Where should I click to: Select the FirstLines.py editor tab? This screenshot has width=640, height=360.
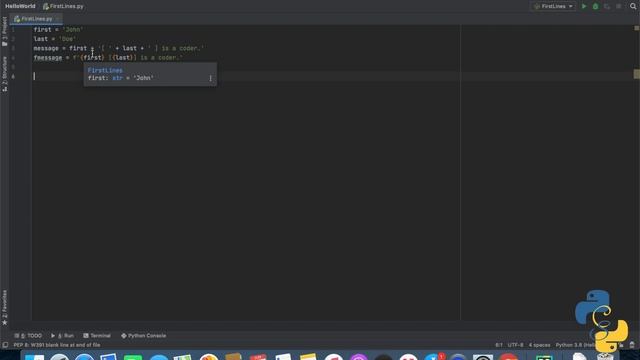click(x=37, y=19)
